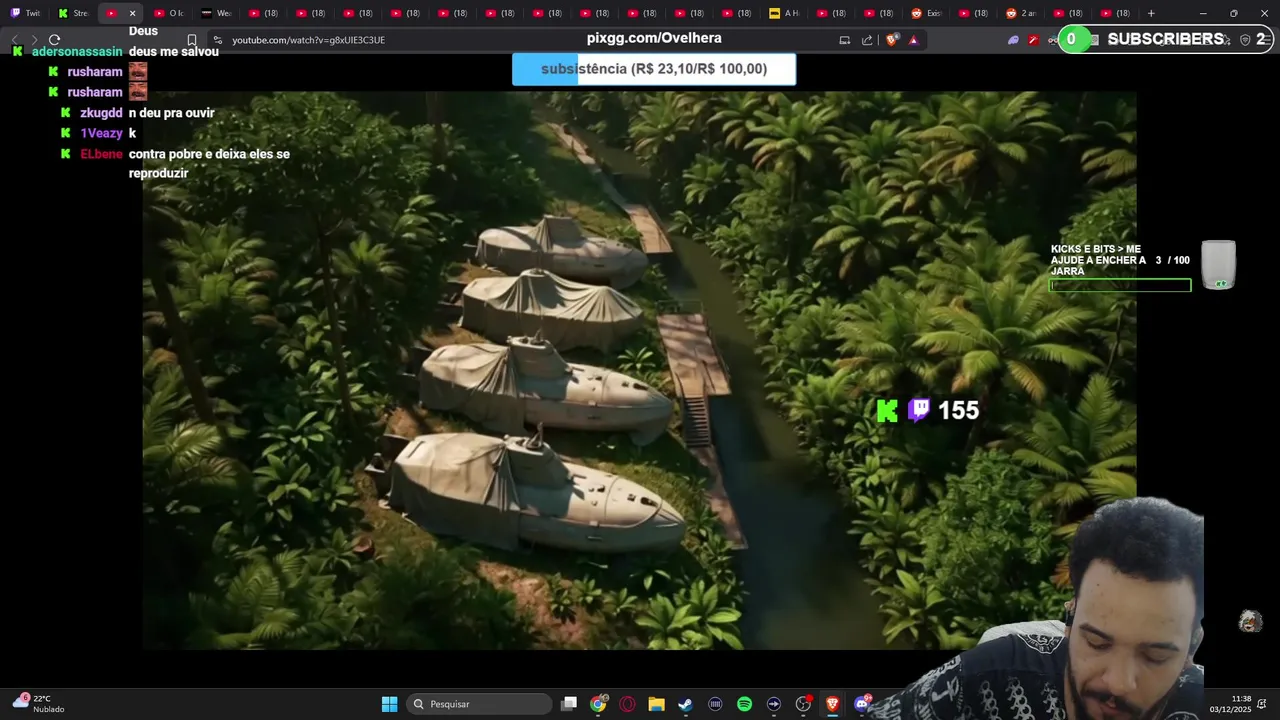Open File Explorer from the taskbar

[656, 704]
